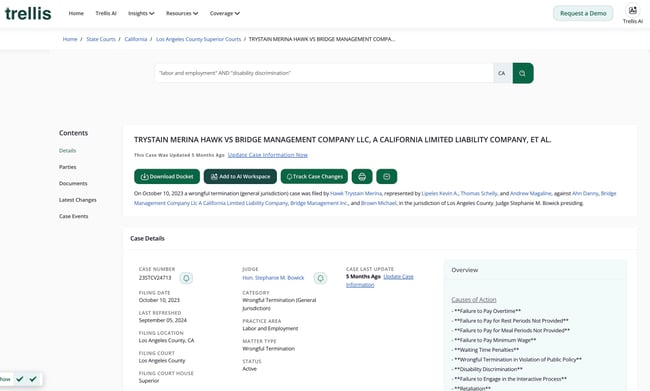Select Disability Discrimination cause of action

pos(488,369)
